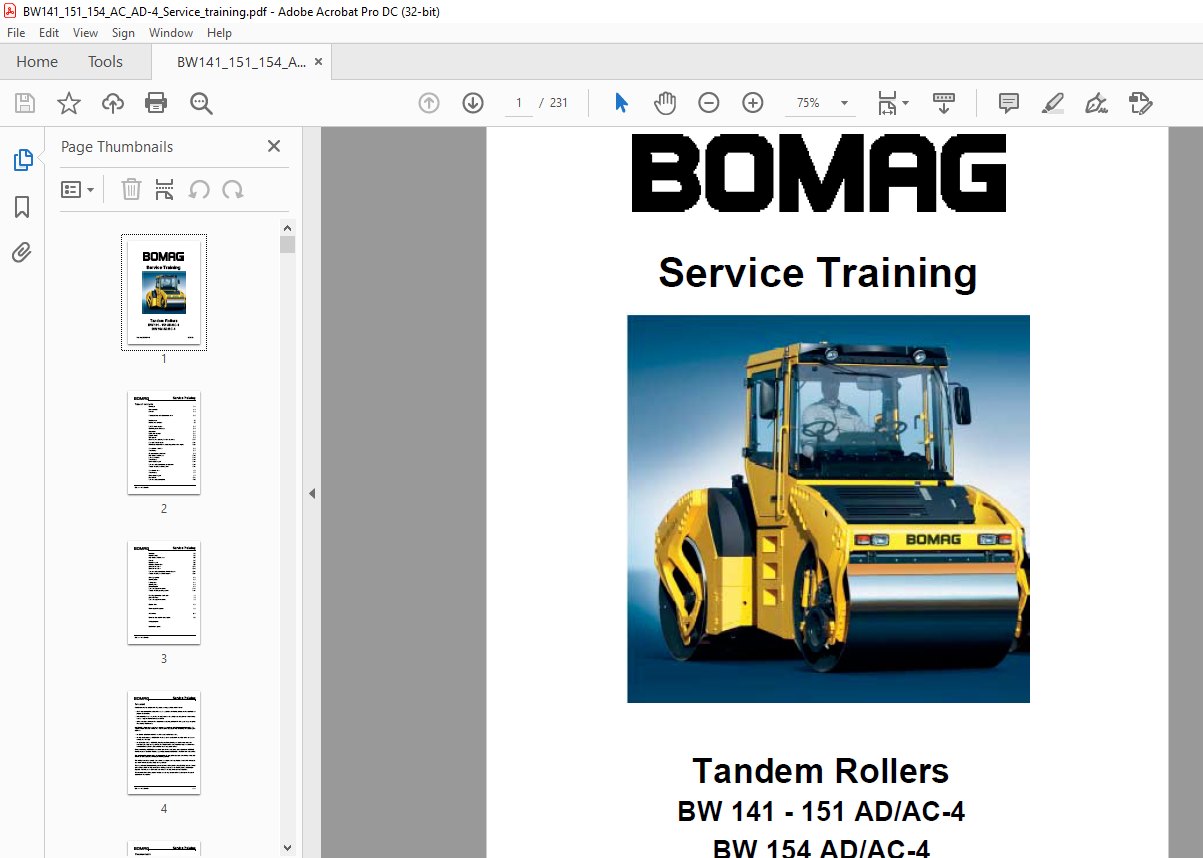This screenshot has width=1203, height=858.
Task: Open the Window menu
Action: pos(171,33)
